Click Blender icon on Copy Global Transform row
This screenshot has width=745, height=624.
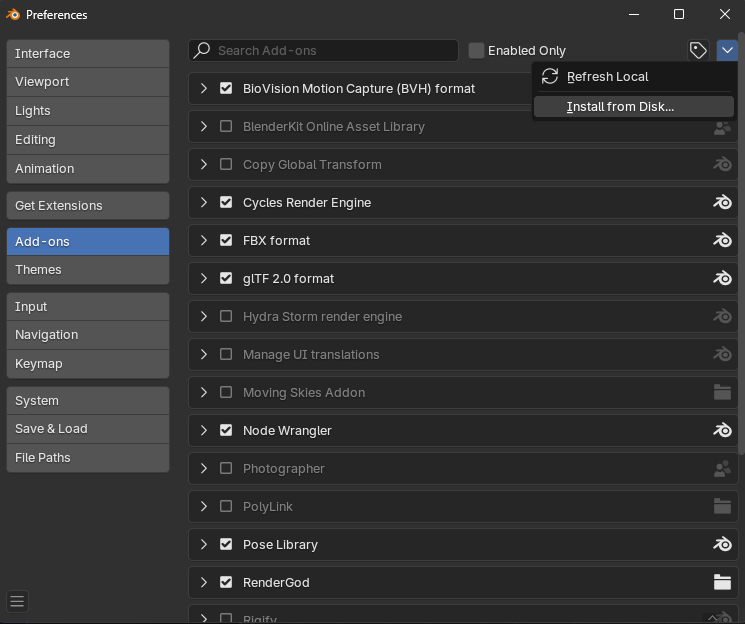click(722, 165)
